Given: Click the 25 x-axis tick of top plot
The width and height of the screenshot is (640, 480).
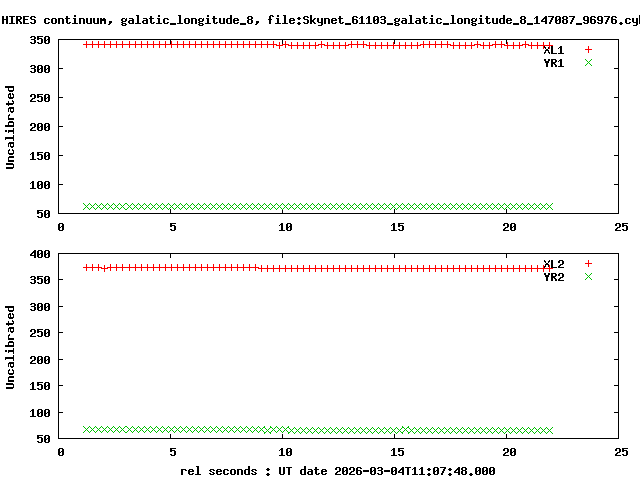Looking at the screenshot, I should pos(621,227).
